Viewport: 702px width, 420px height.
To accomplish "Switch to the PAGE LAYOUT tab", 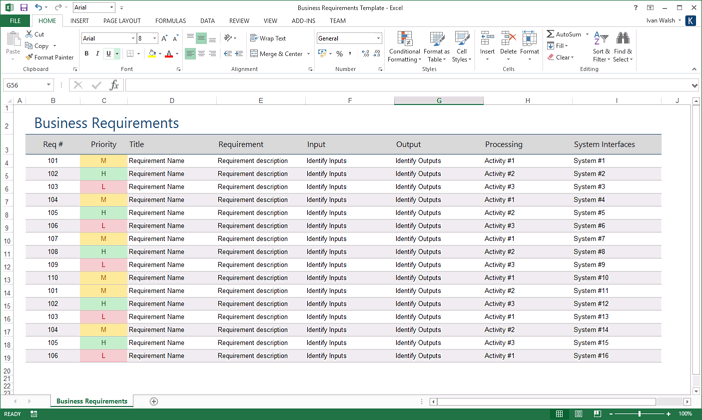I will click(122, 20).
